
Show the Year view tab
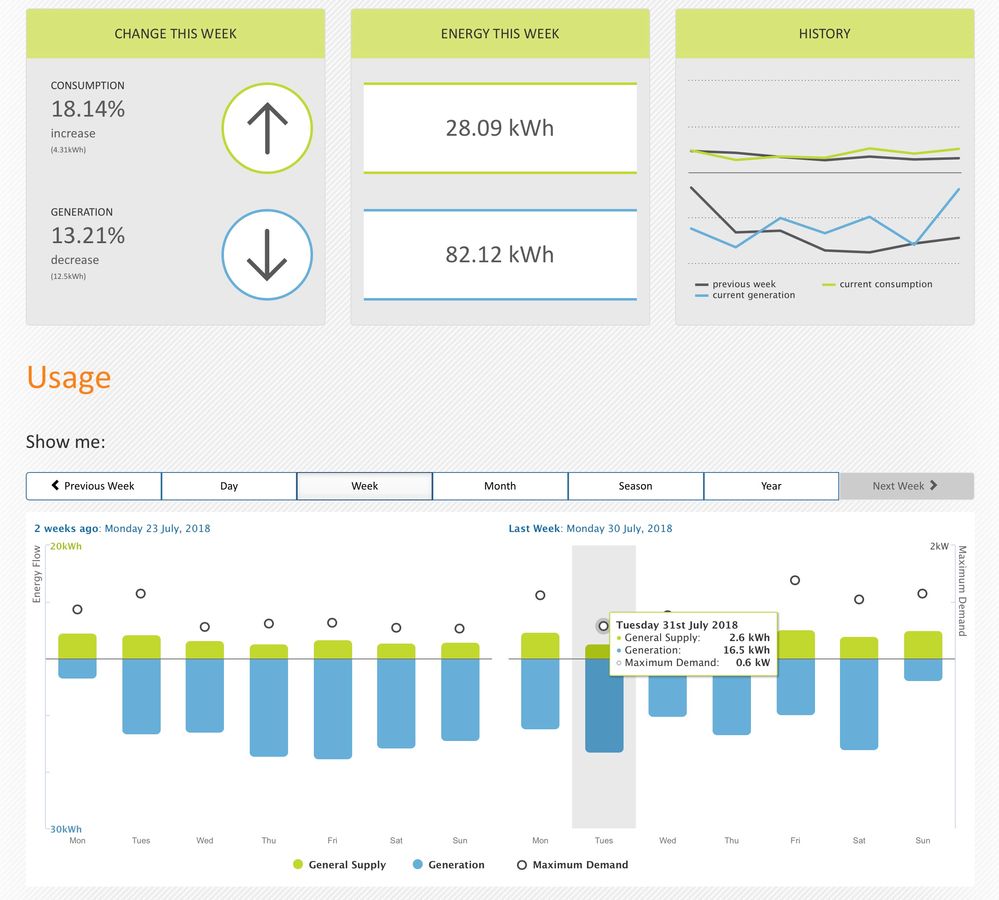tap(771, 486)
